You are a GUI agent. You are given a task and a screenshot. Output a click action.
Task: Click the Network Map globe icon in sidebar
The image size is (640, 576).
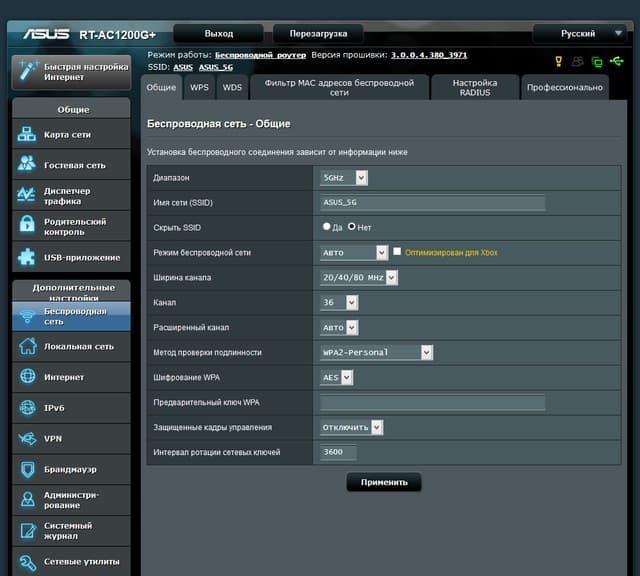tap(27, 134)
